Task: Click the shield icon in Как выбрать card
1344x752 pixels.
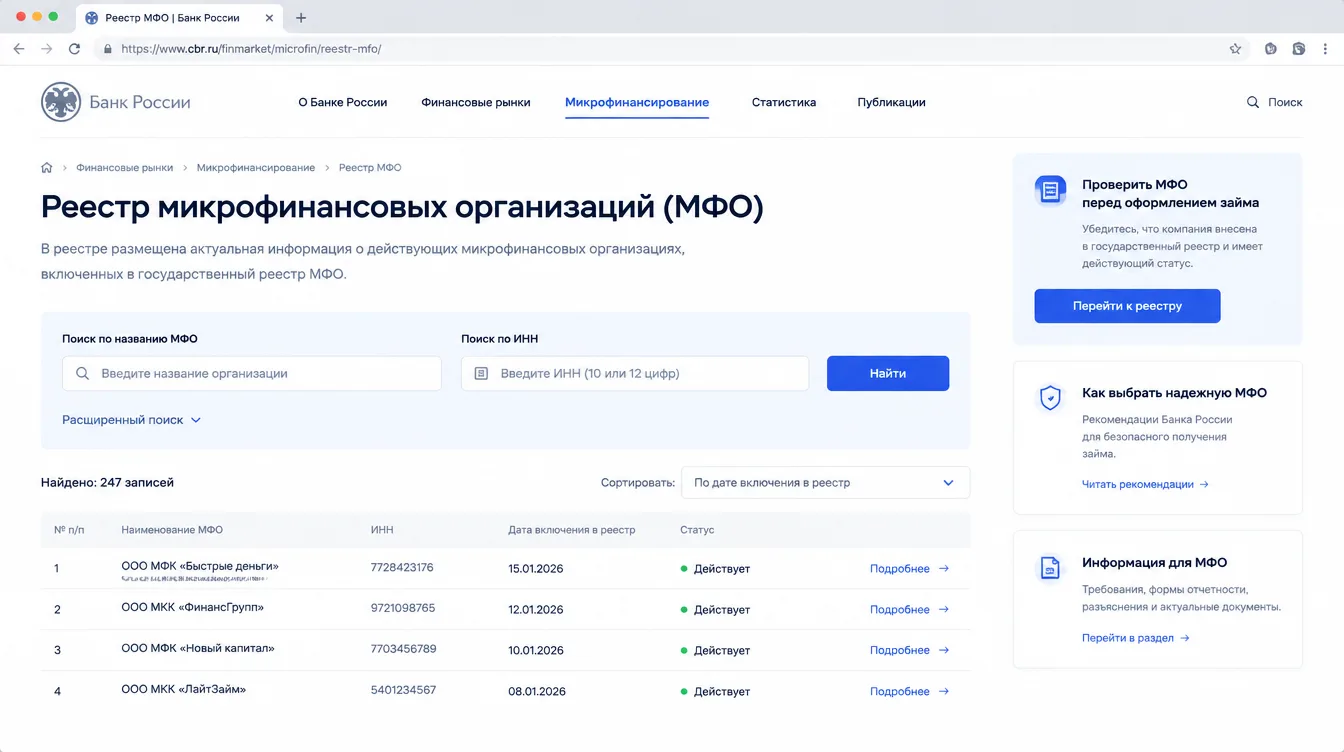Action: pos(1050,398)
